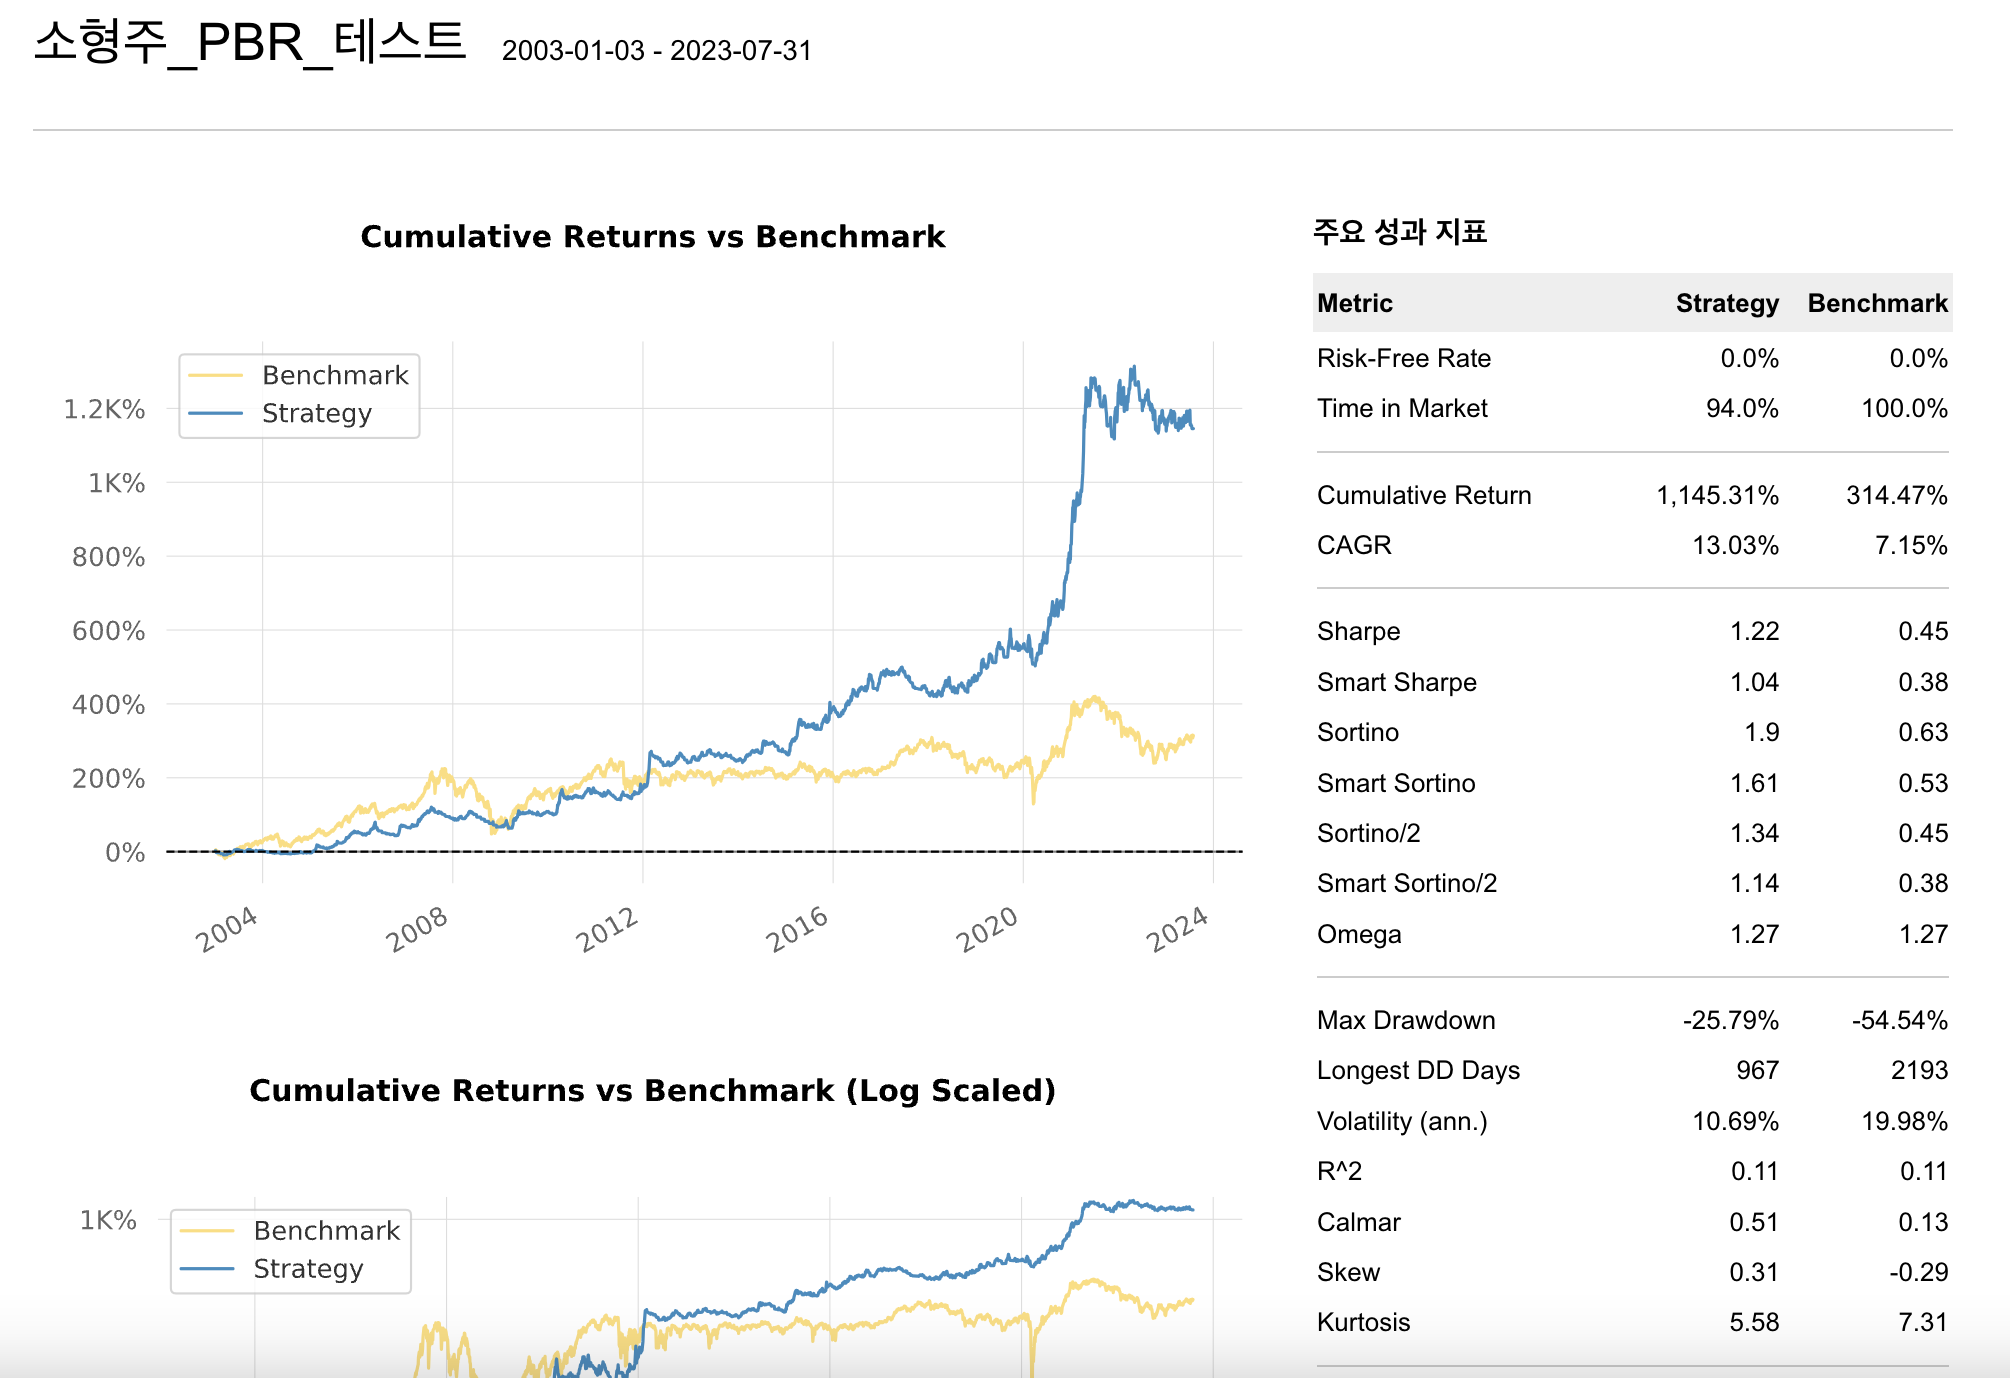Click the Strategy legend entry in top chart
2010x1378 pixels.
(316, 413)
